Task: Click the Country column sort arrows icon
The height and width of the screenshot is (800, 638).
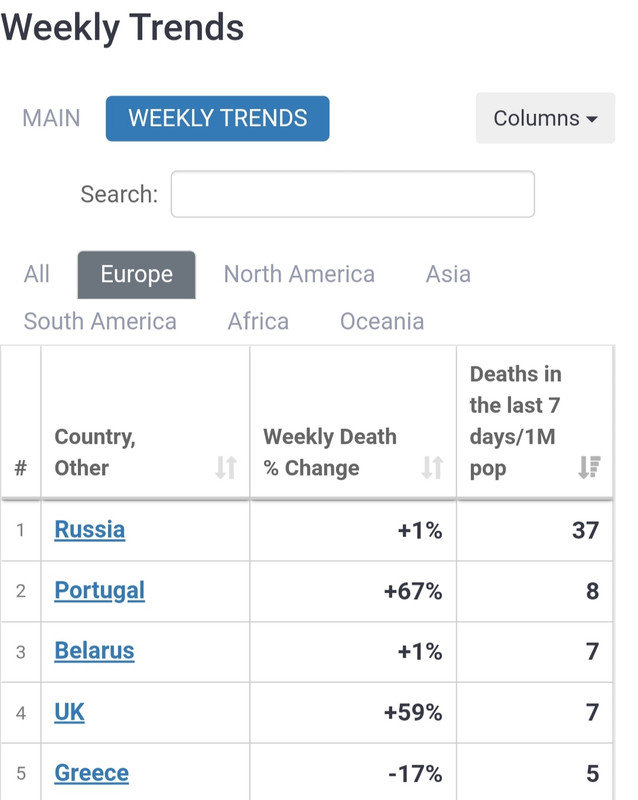Action: pyautogui.click(x=226, y=467)
